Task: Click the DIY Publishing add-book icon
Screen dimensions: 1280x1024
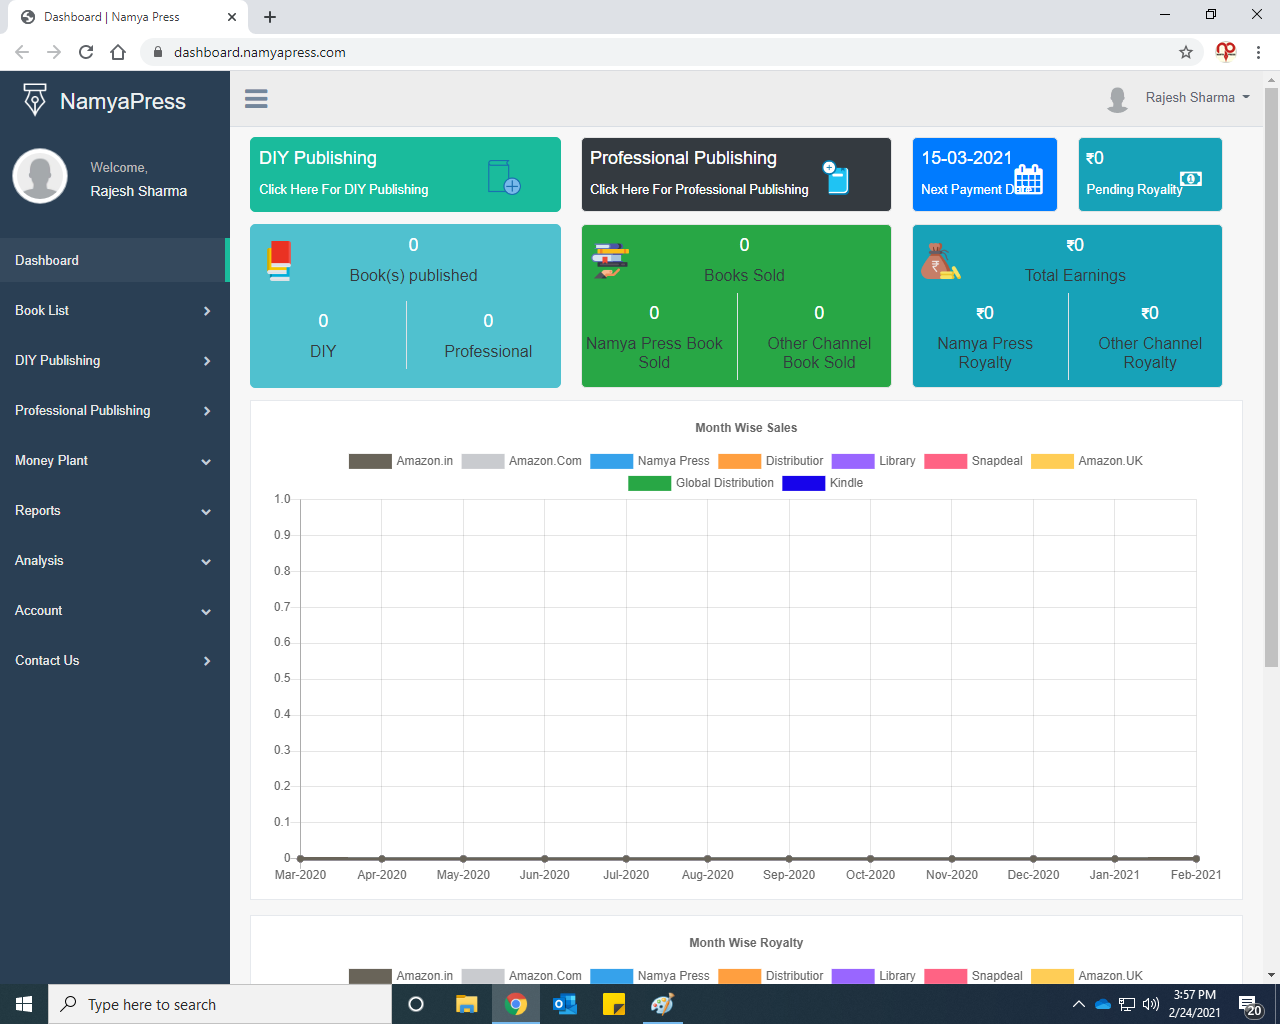Action: pyautogui.click(x=504, y=177)
